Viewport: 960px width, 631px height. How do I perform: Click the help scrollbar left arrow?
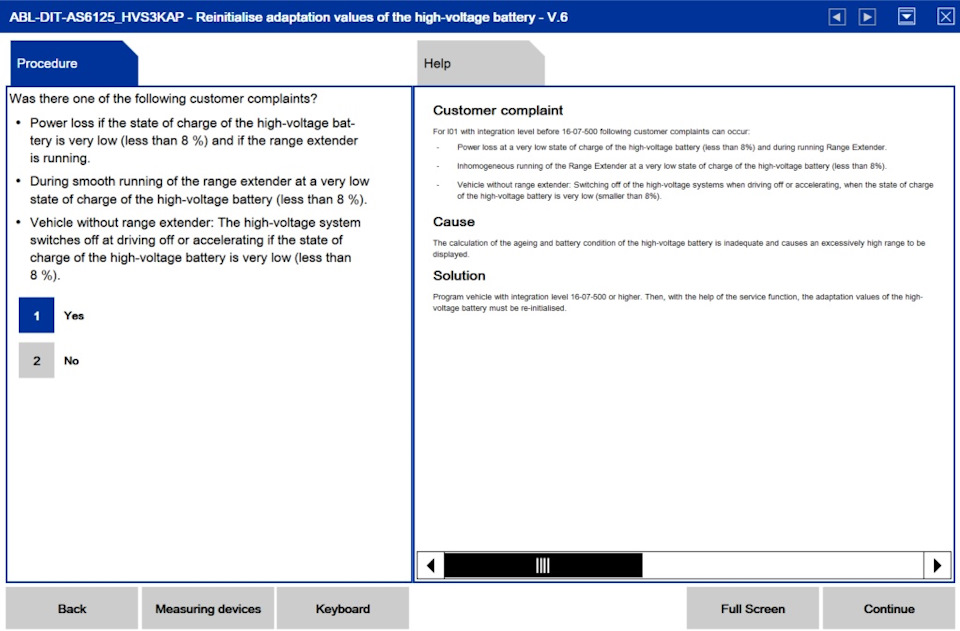pos(430,565)
